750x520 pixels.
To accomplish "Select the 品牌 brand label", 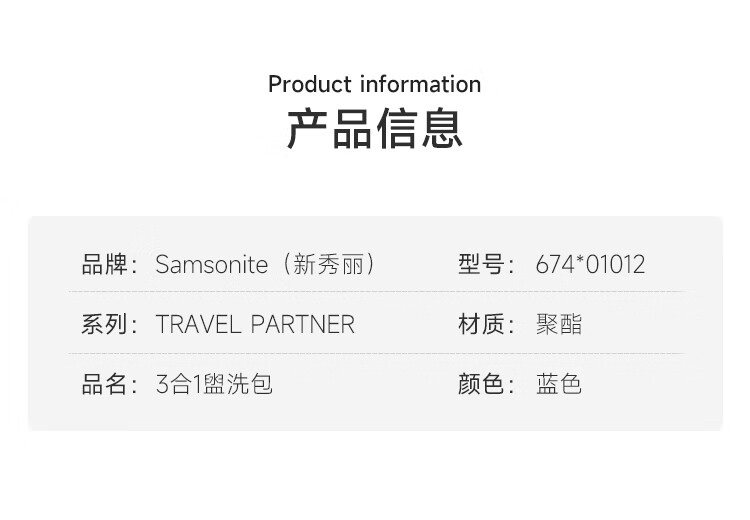I will click(x=104, y=265).
